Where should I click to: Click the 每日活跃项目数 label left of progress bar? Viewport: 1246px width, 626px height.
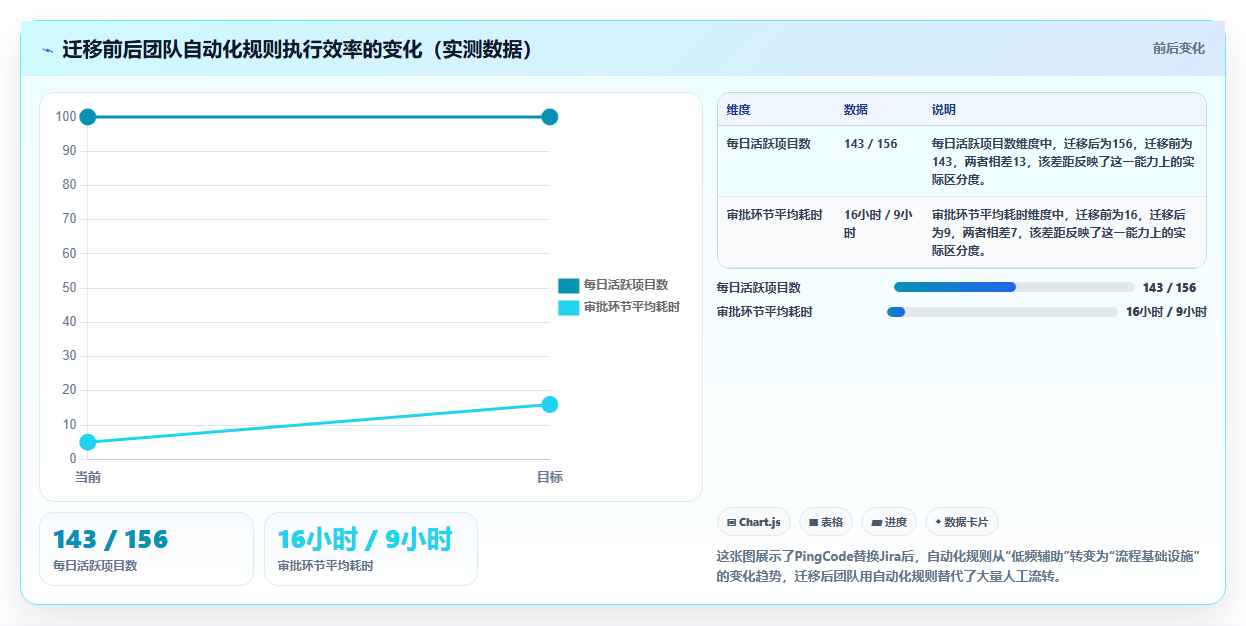(759, 288)
